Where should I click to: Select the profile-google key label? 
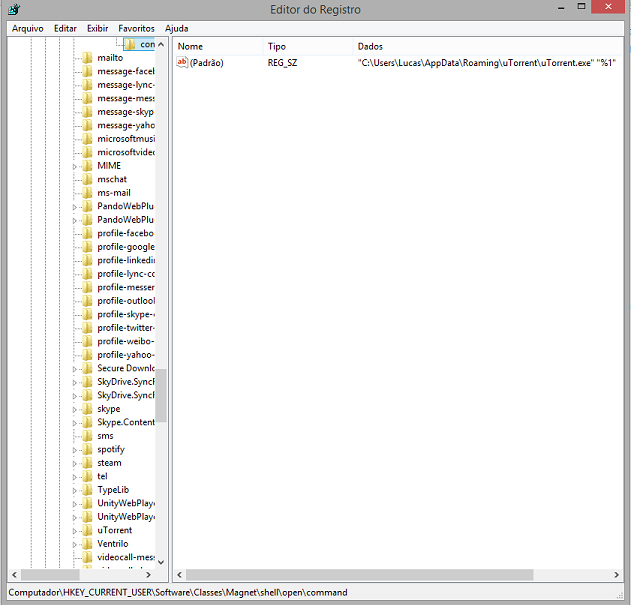[126, 247]
